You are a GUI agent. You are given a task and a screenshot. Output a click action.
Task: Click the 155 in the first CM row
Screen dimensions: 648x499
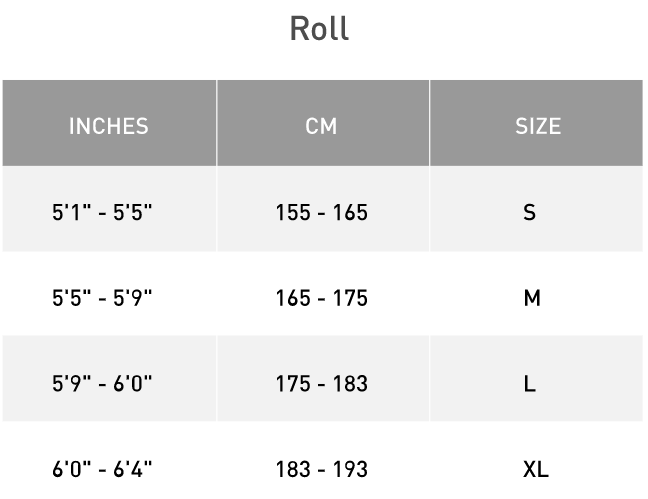point(293,212)
